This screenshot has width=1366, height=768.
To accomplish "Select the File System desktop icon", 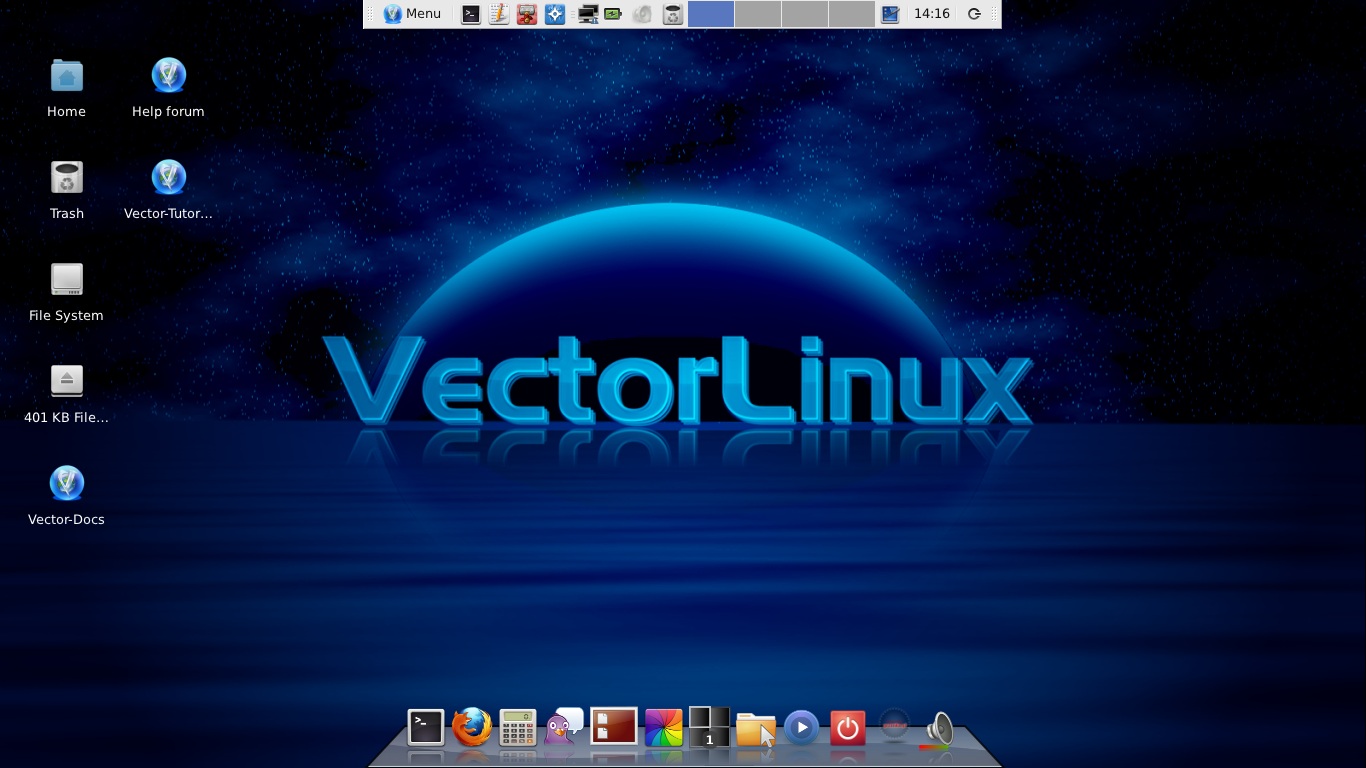I will [x=67, y=279].
